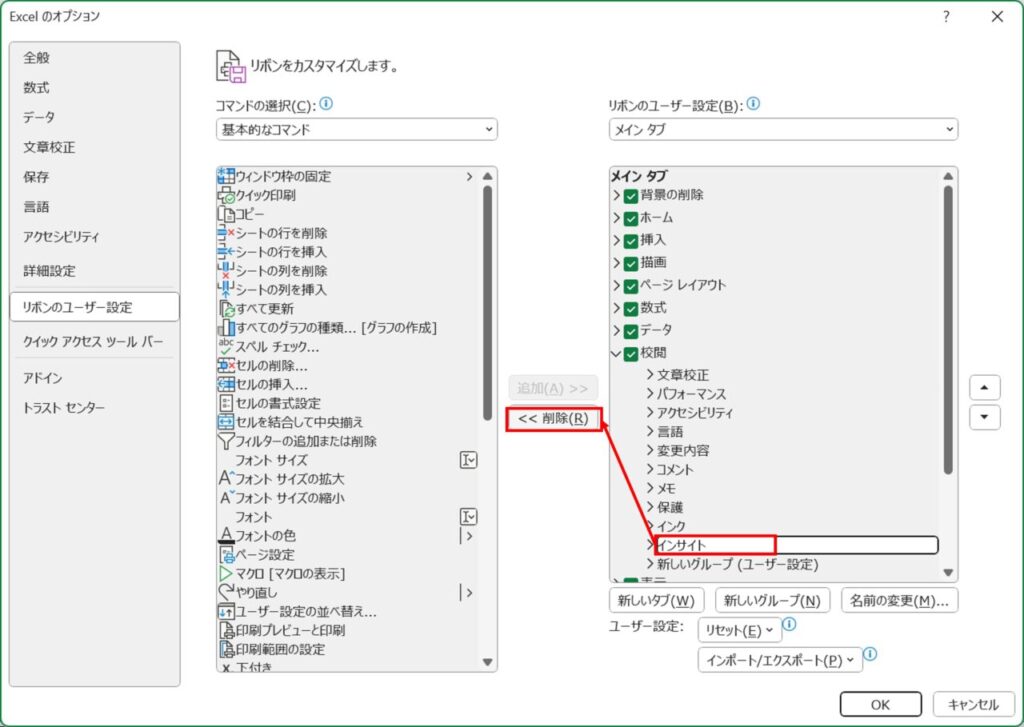Click the info icon beside コマンドの選択
Image resolution: width=1024 pixels, height=727 pixels.
pyautogui.click(x=326, y=103)
